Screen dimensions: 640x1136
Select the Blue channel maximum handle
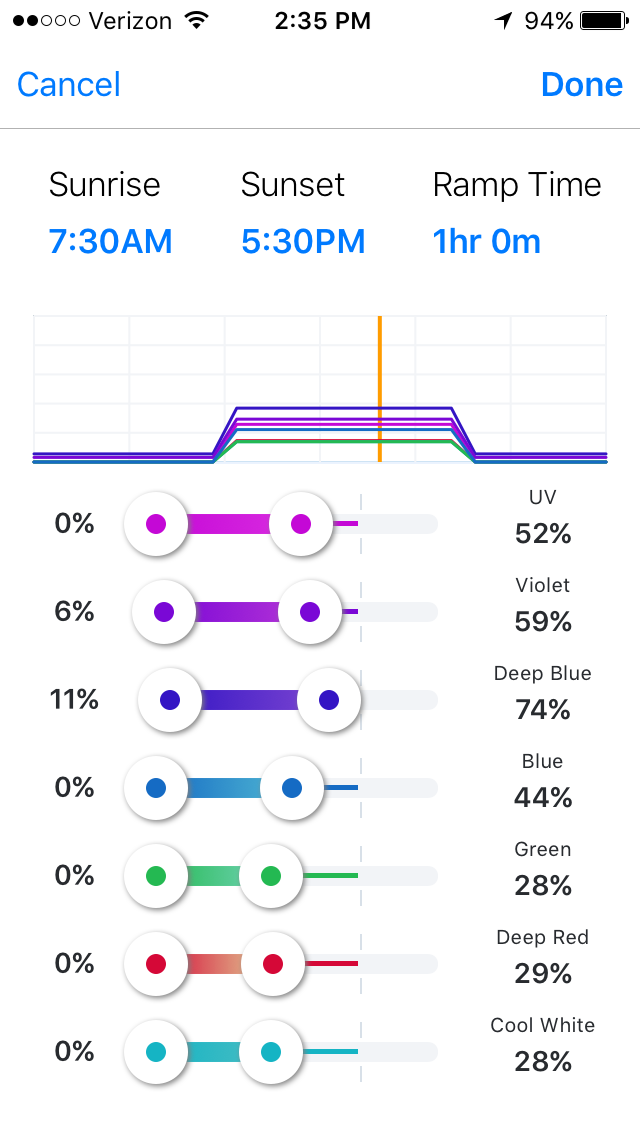tap(292, 788)
